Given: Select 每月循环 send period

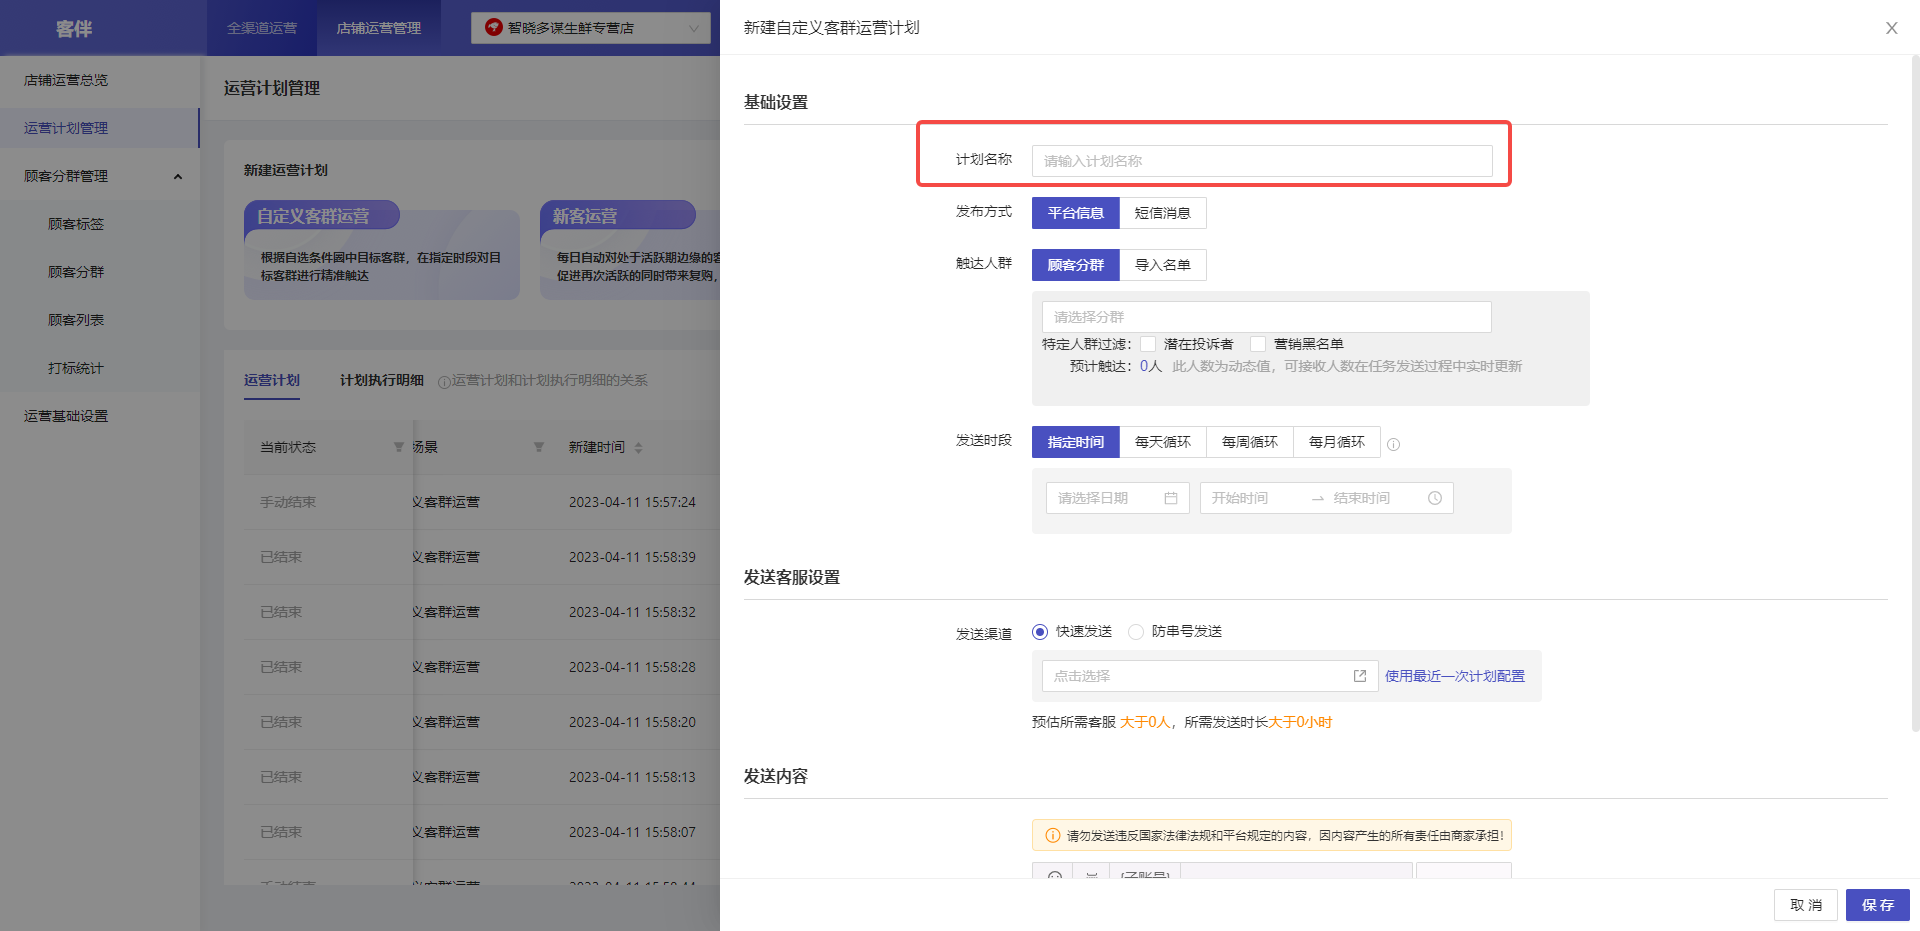Looking at the screenshot, I should (1337, 442).
